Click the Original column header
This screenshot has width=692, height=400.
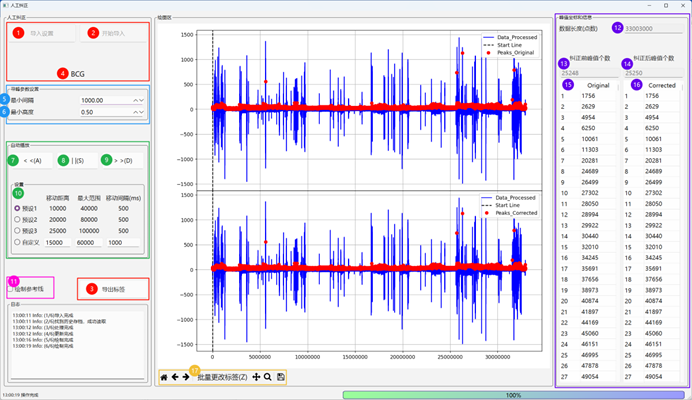click(598, 86)
